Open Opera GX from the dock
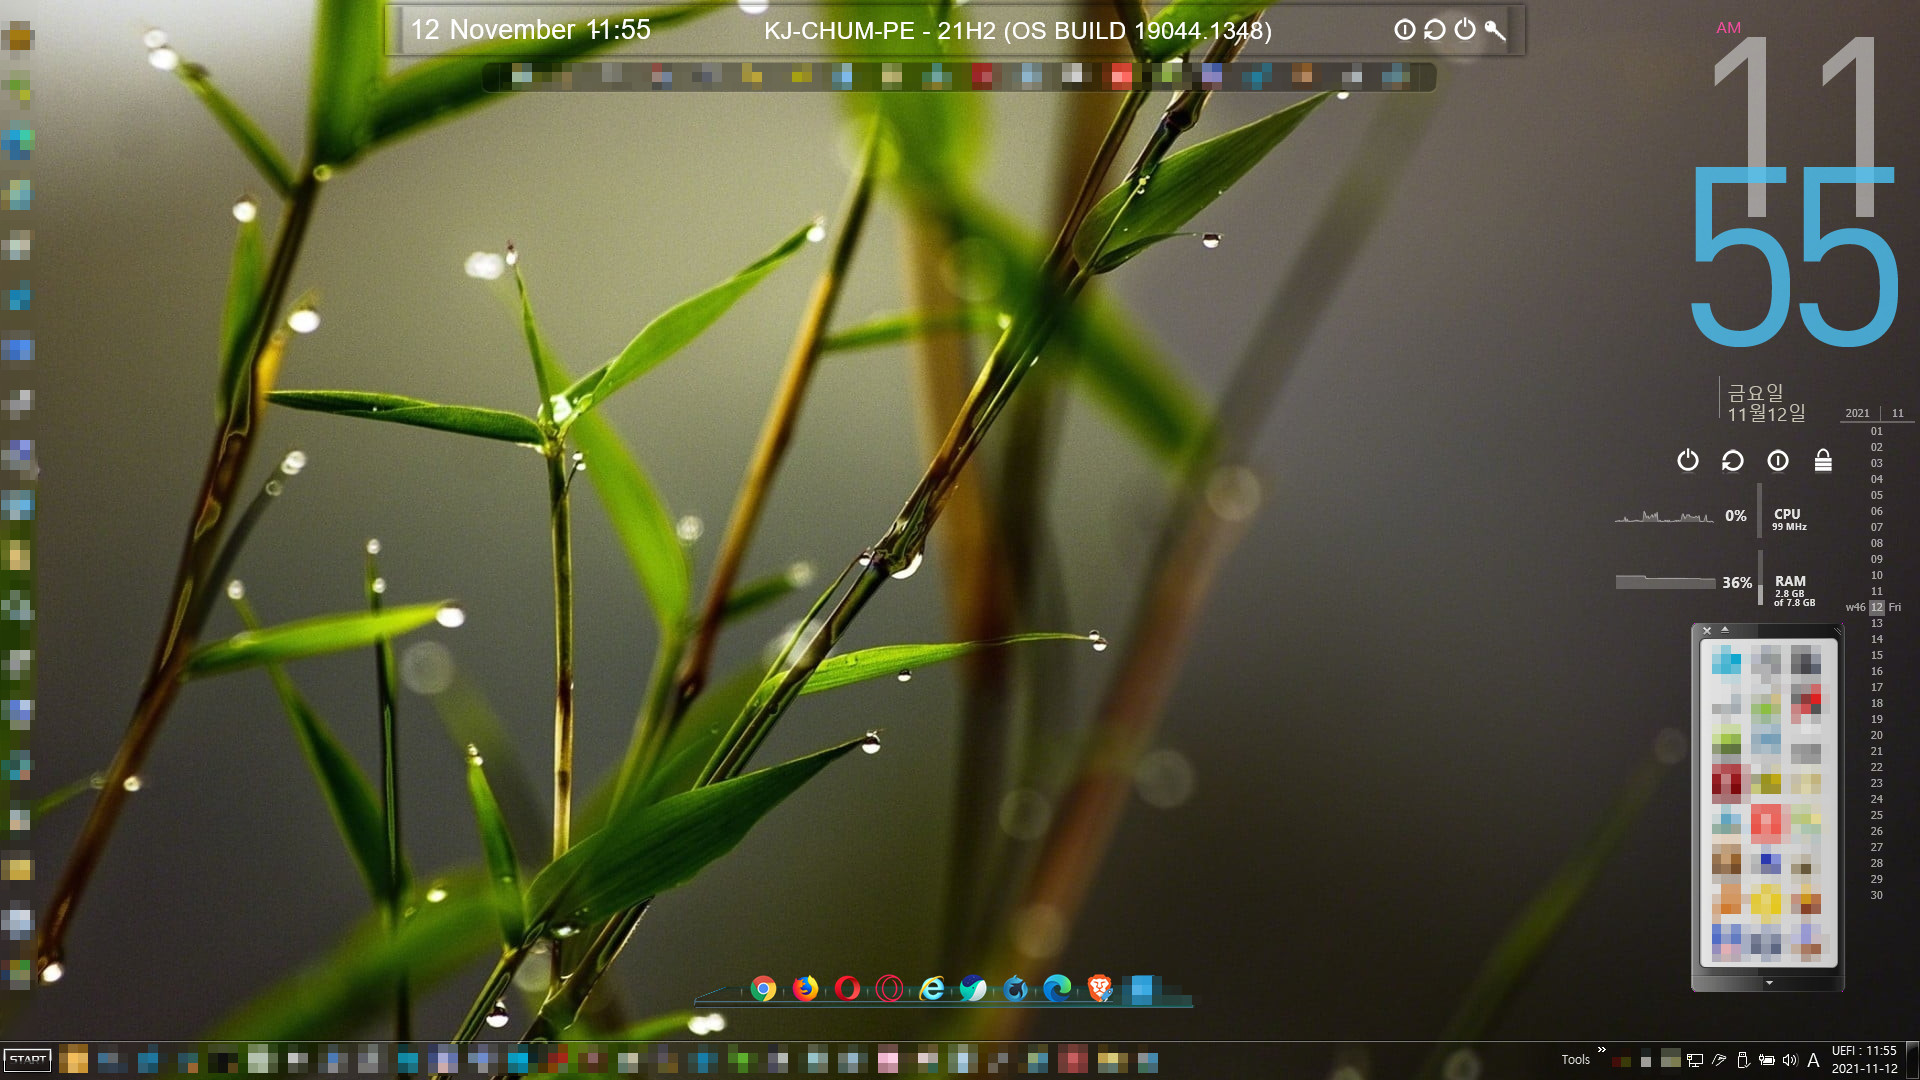Screen dimensions: 1920x1080 coord(889,989)
